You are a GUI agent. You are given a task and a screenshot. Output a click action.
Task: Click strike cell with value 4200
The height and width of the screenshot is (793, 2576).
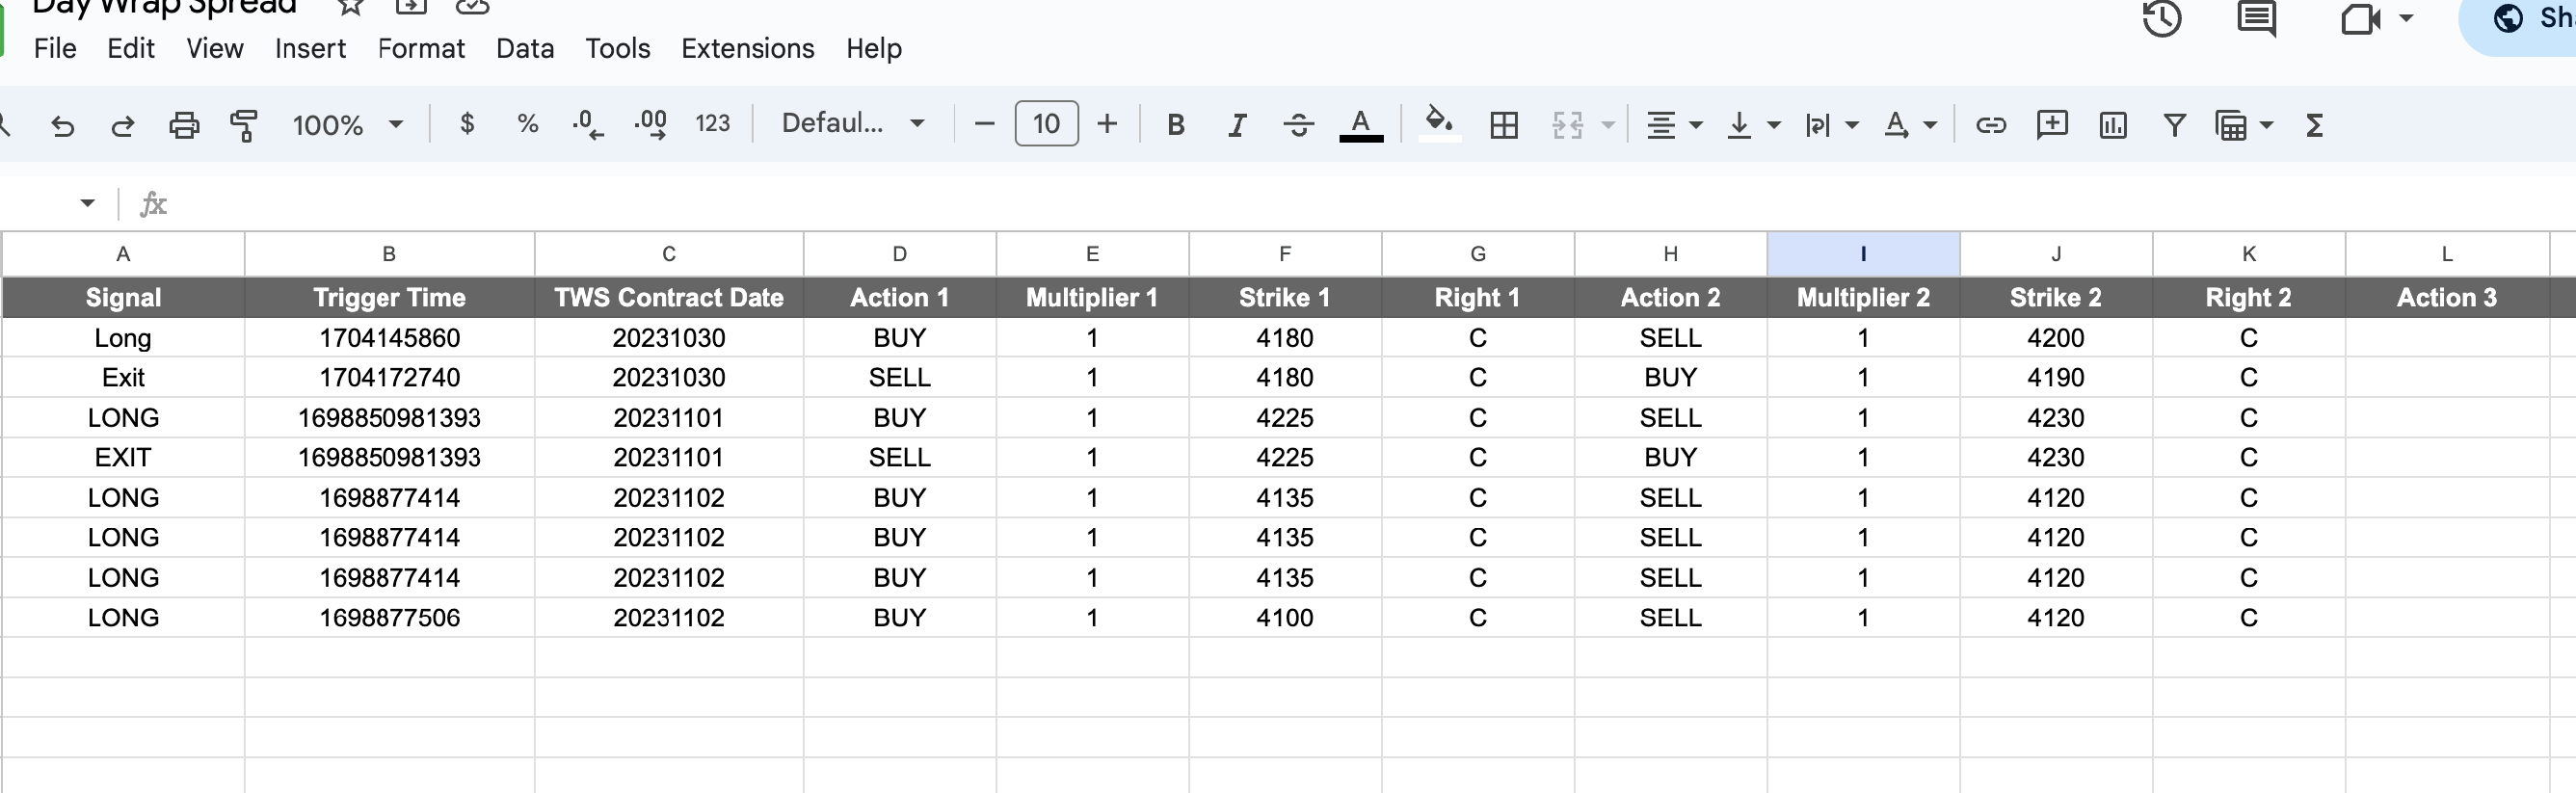pos(2056,338)
